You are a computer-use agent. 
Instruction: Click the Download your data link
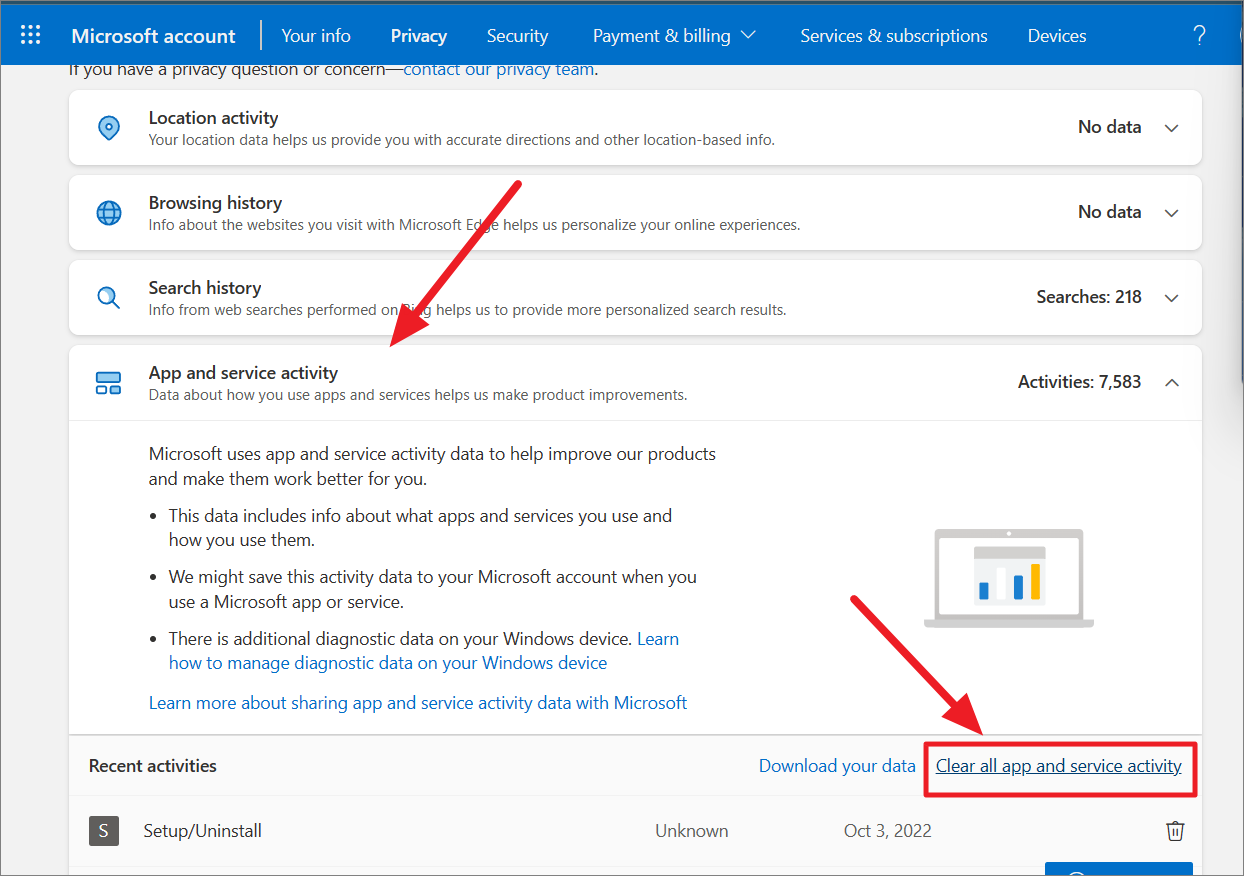click(837, 765)
